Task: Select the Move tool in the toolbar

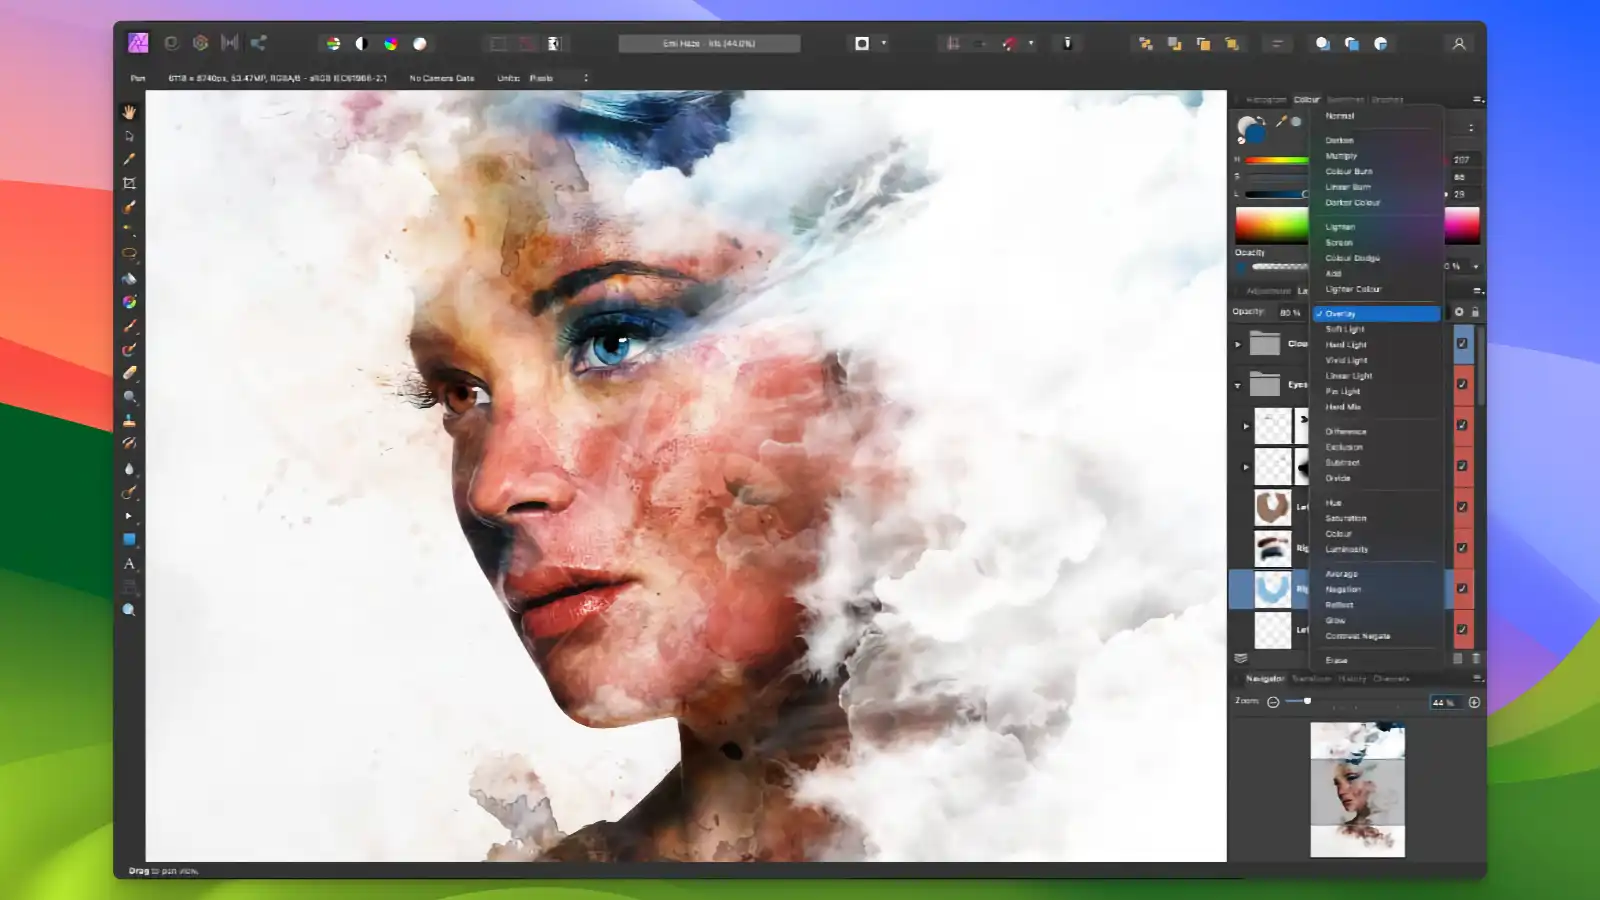Action: [x=129, y=136]
